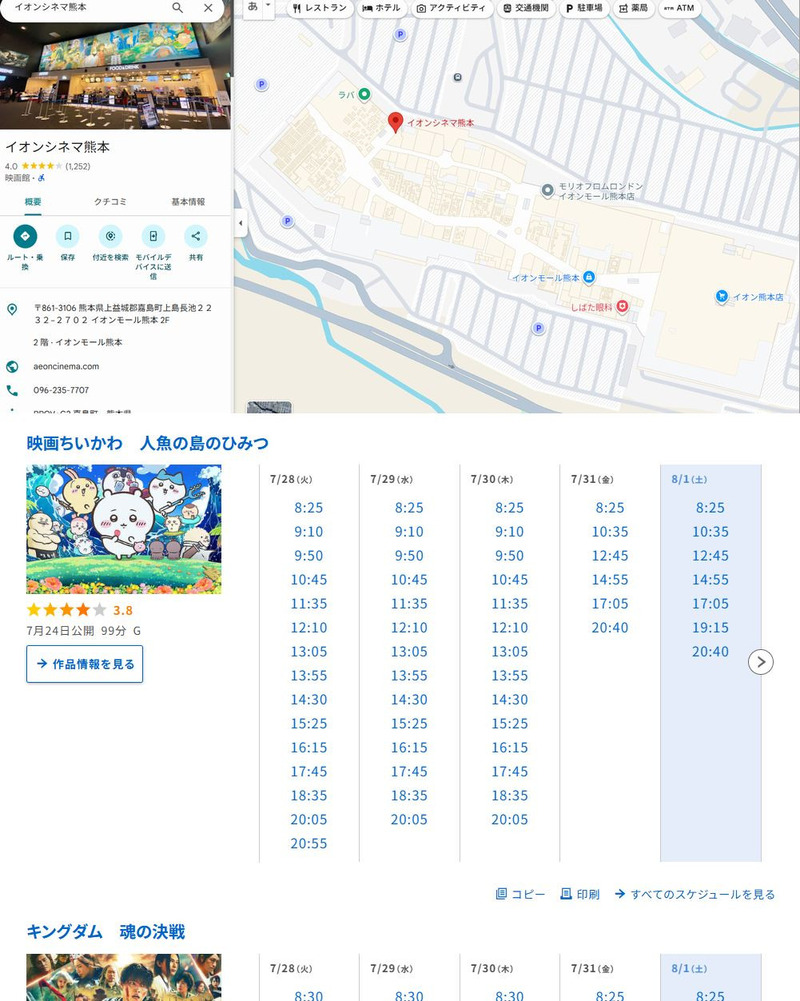Screen dimensions: 800x1001
Task: Open the 概要 tab
Action: click(x=33, y=202)
